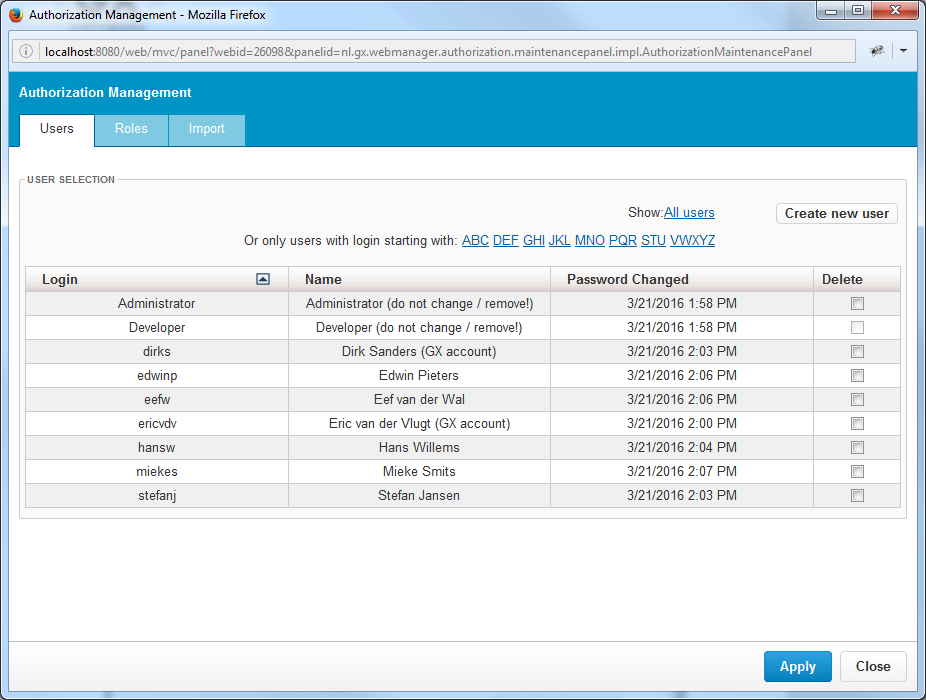Viewport: 926px width, 700px height.
Task: Go to the Import tab
Action: pos(207,129)
